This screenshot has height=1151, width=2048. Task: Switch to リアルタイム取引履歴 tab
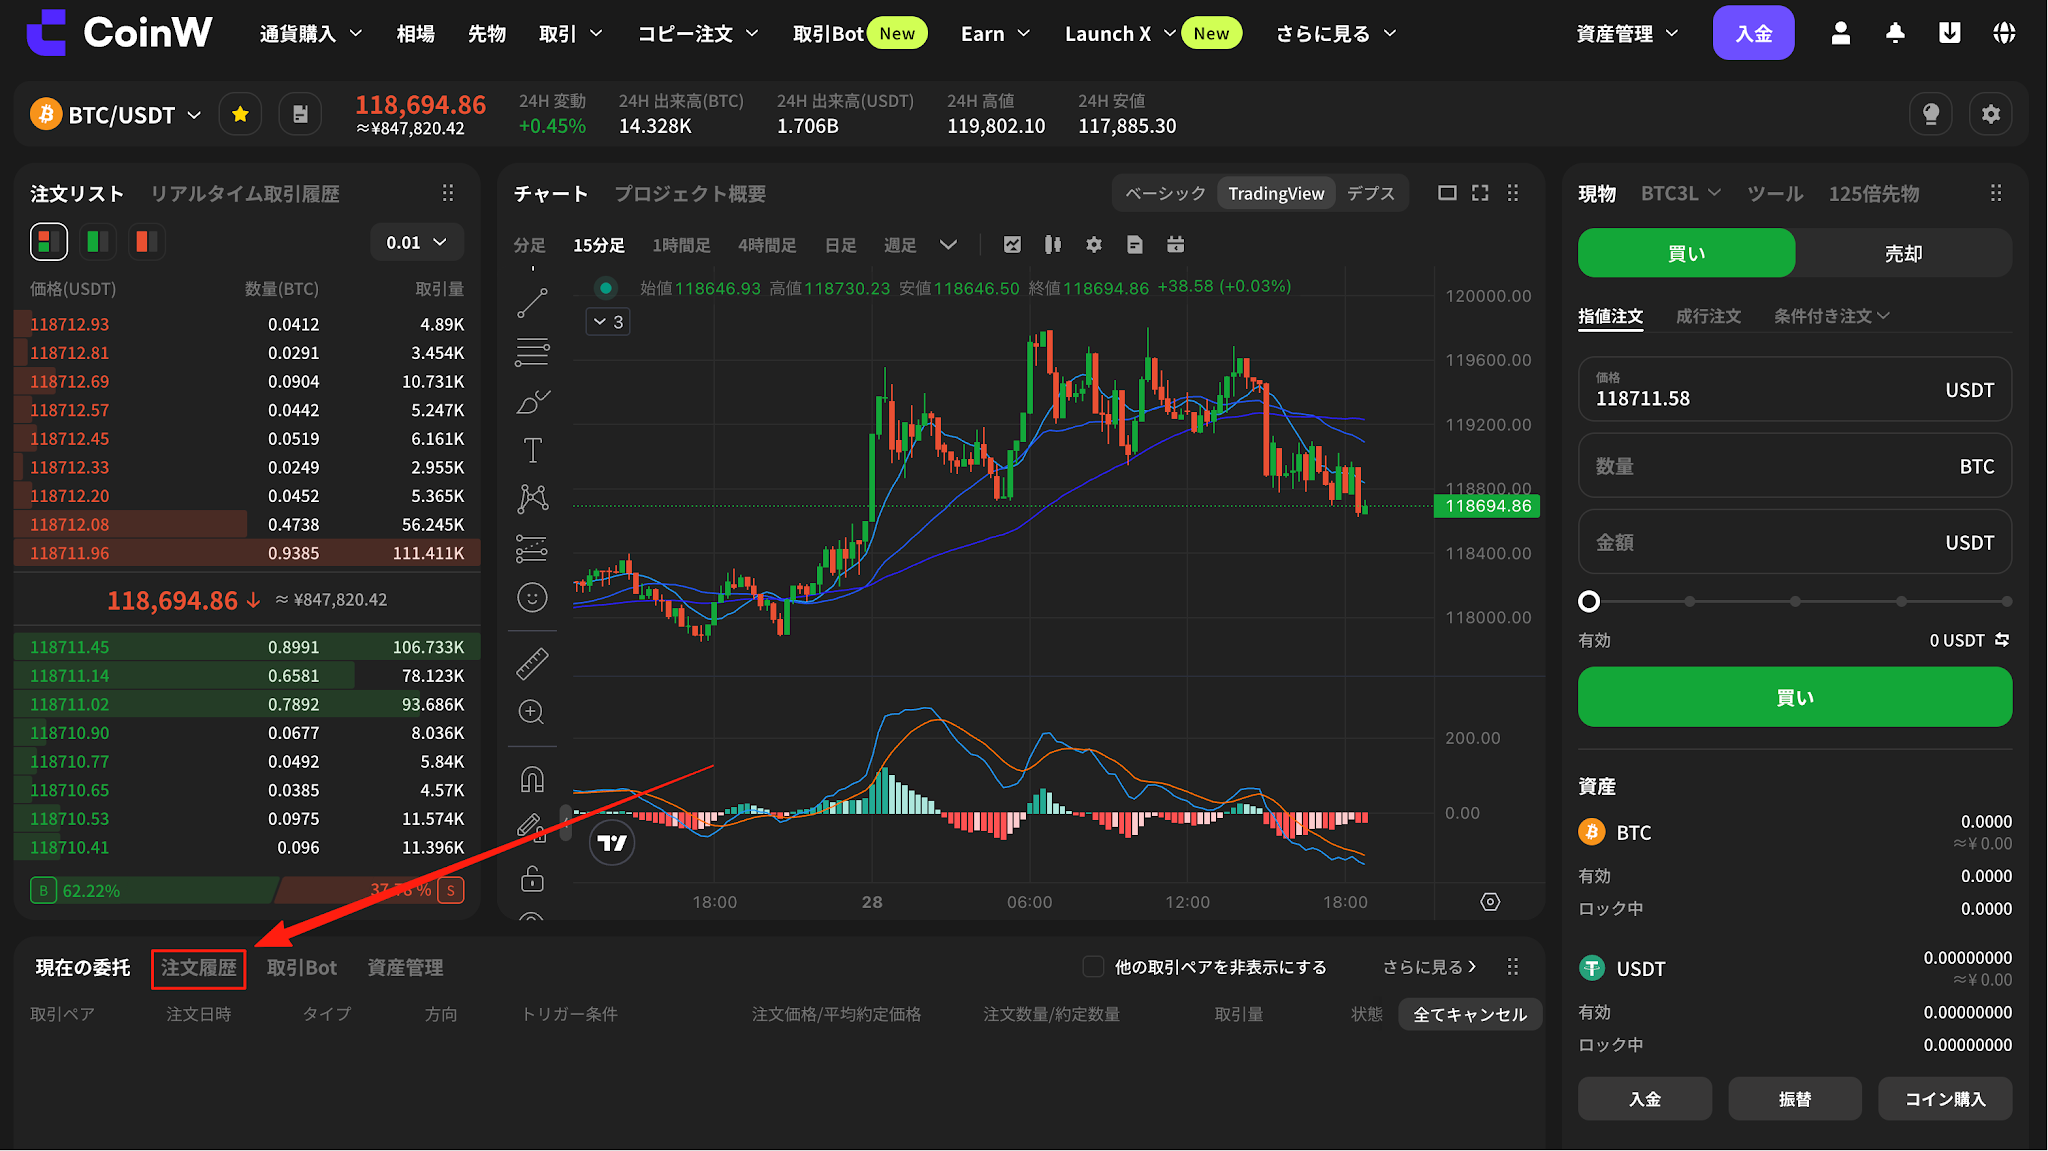coord(245,193)
